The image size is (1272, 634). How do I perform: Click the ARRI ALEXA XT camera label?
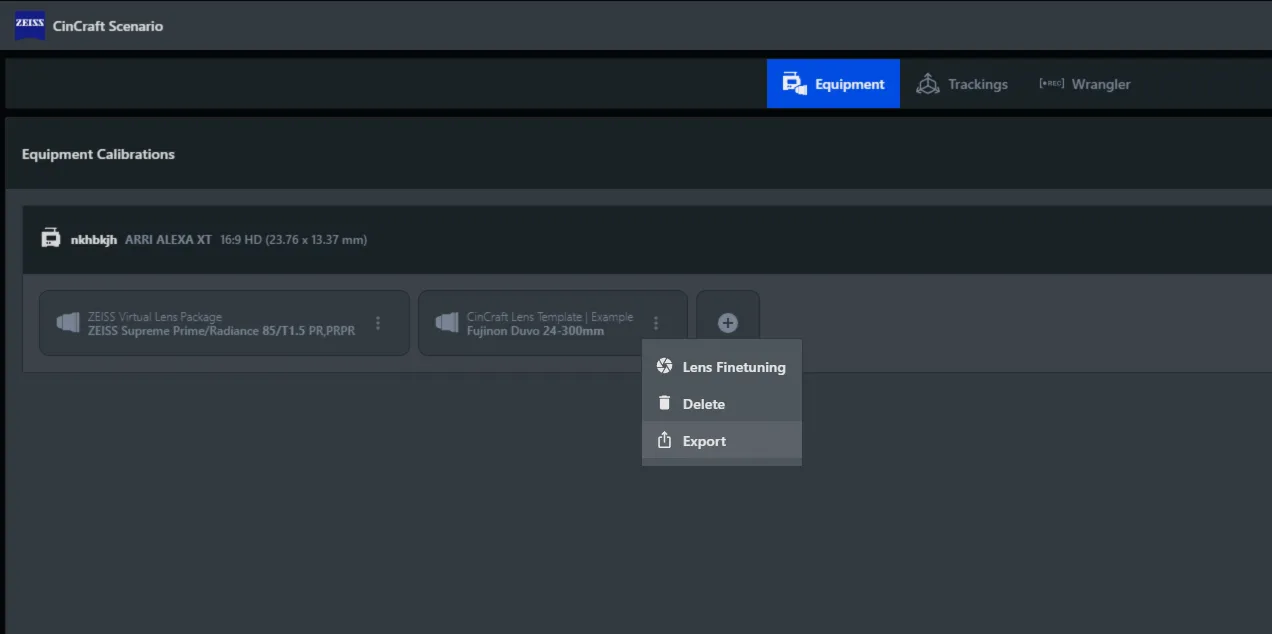pos(168,240)
